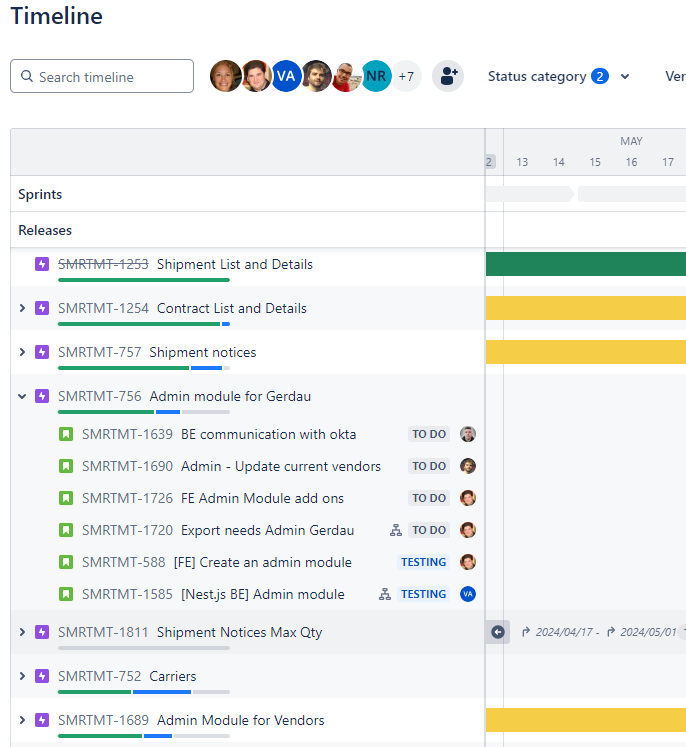Click yellow timeline bar for Admin Module for Vendors
This screenshot has width=686, height=747.
(x=586, y=720)
